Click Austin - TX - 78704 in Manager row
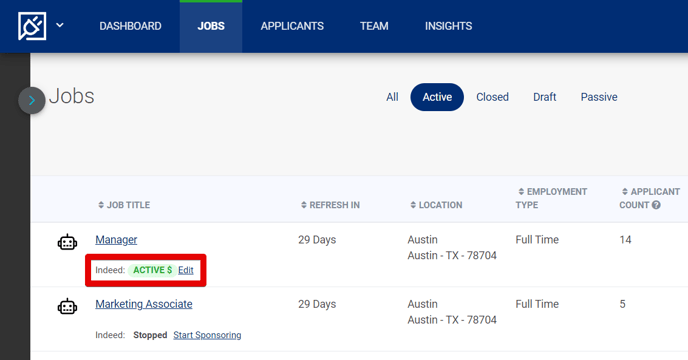The height and width of the screenshot is (360, 688). pyautogui.click(x=452, y=256)
